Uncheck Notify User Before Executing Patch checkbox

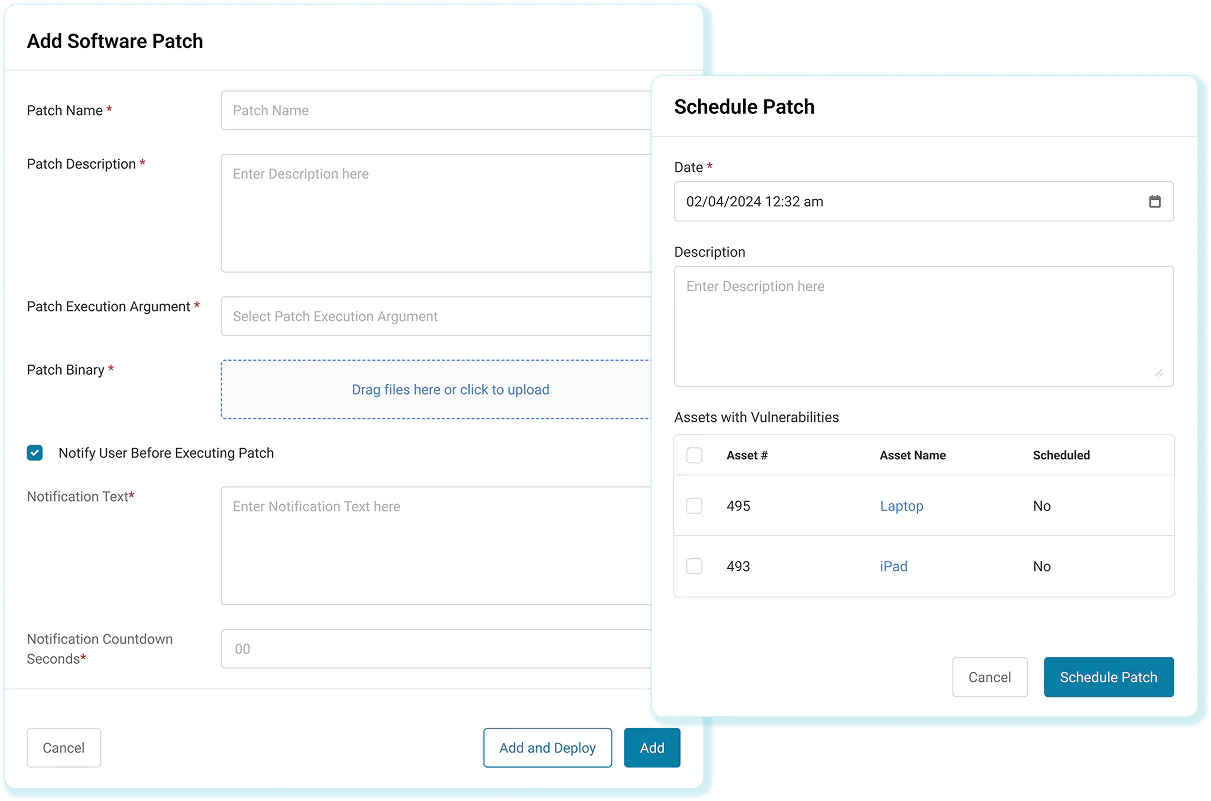(x=35, y=453)
